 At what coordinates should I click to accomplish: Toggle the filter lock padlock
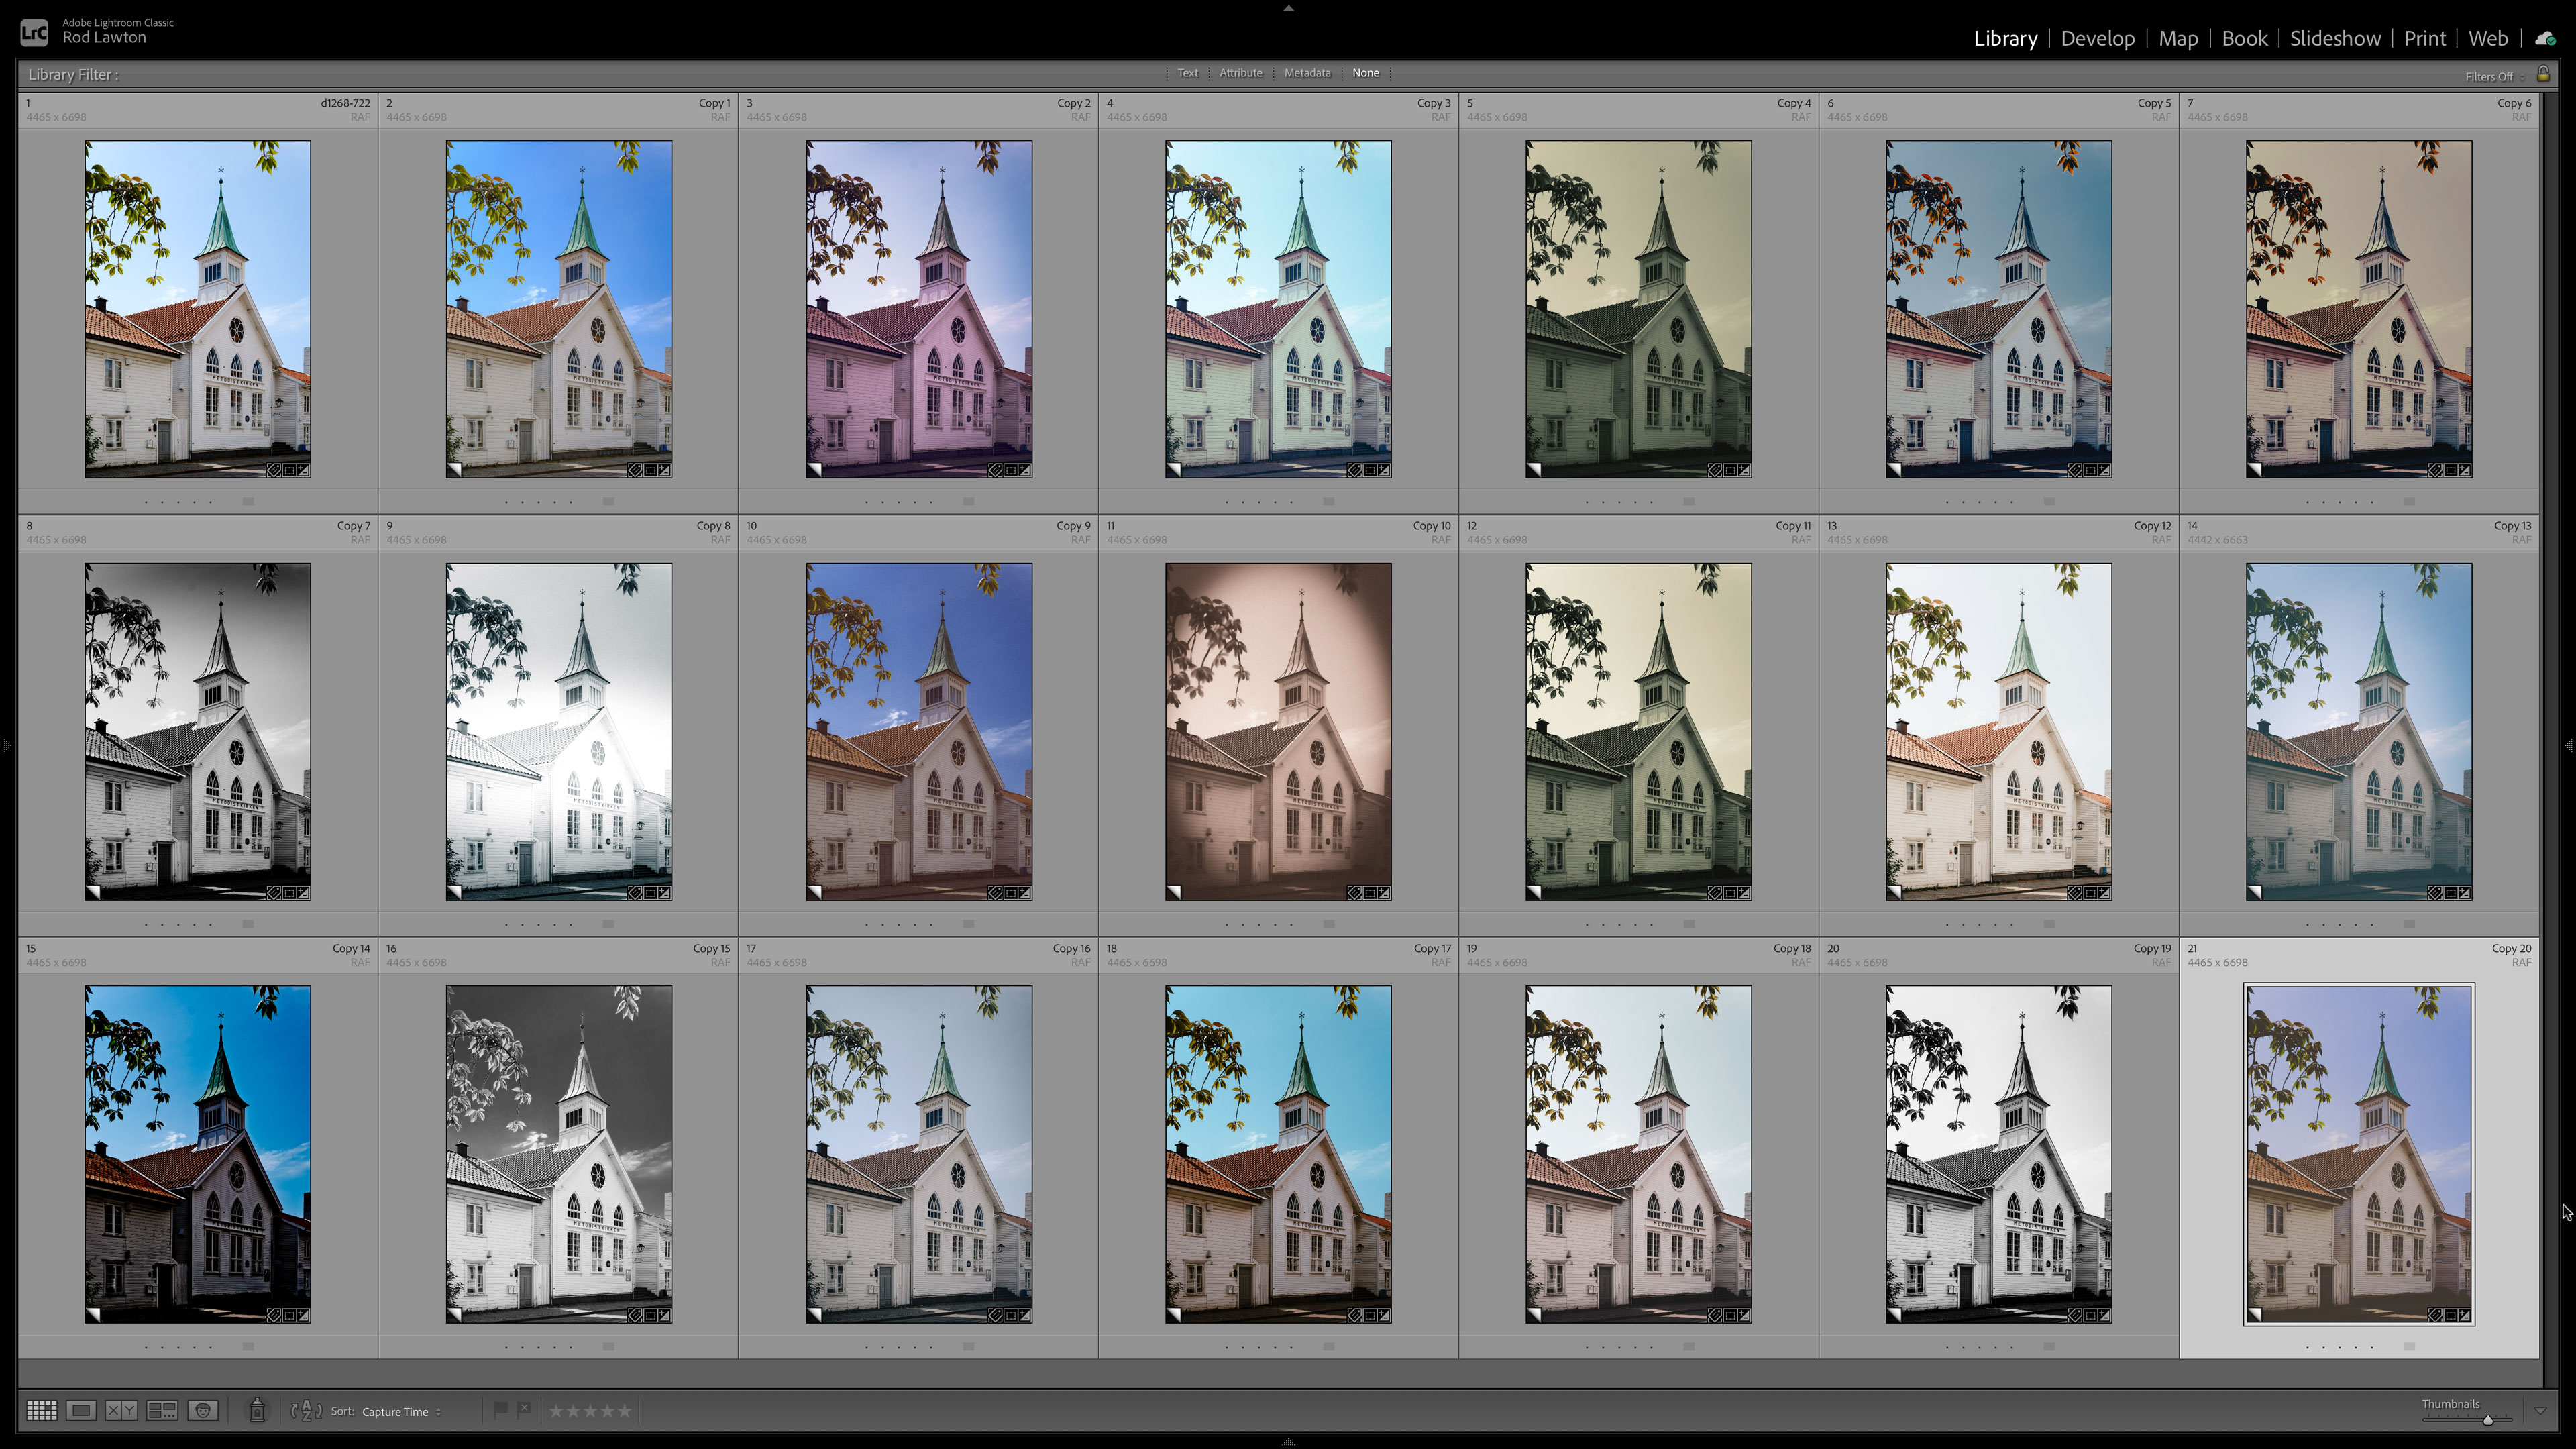2545,74
